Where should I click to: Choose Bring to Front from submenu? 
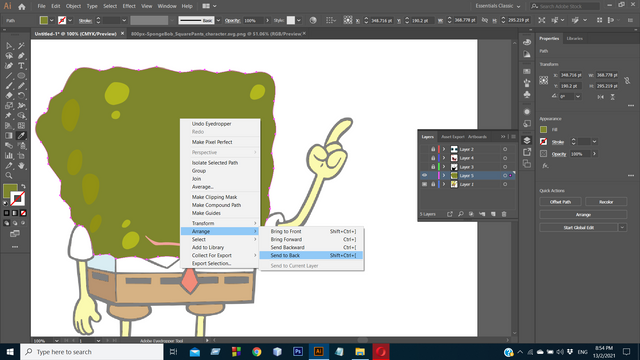[311, 231]
